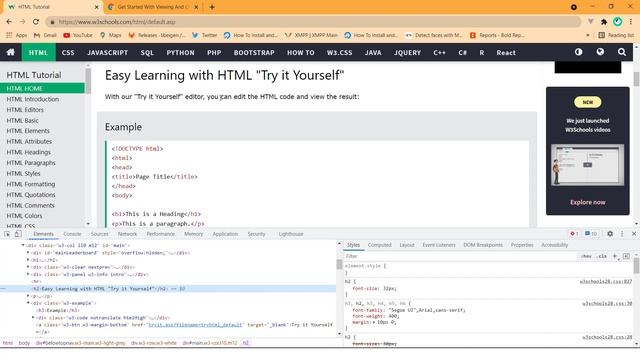This screenshot has height=360, width=640.
Task: Select the highlighted h2 Easy Learning node
Action: [168, 289]
